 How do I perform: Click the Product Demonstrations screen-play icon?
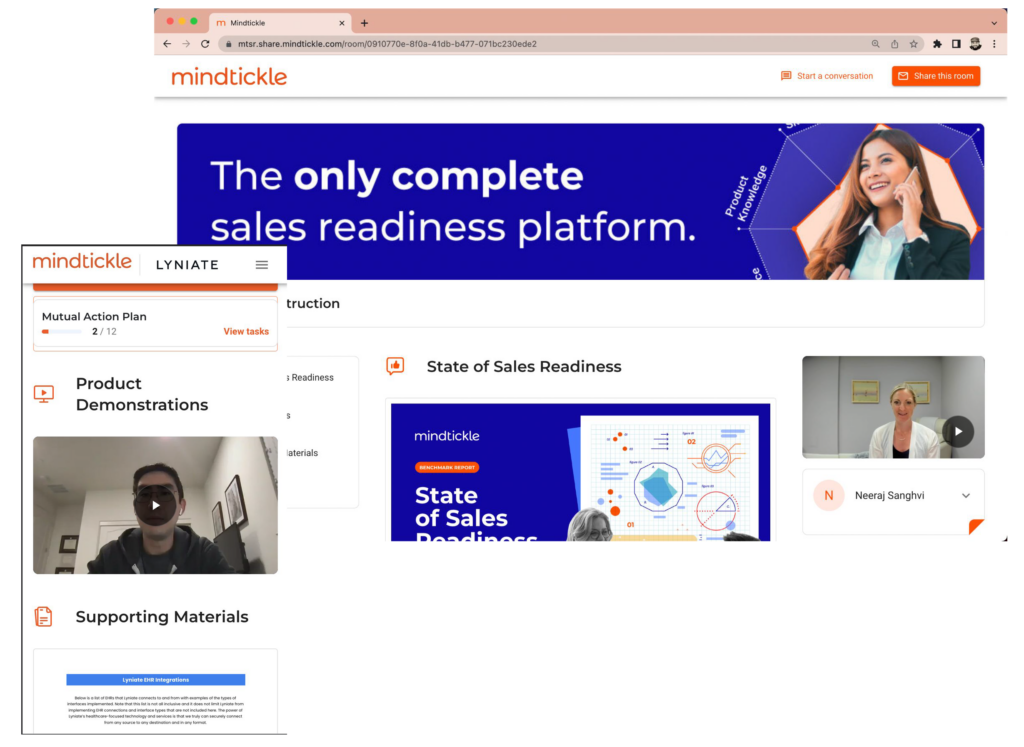tap(44, 394)
